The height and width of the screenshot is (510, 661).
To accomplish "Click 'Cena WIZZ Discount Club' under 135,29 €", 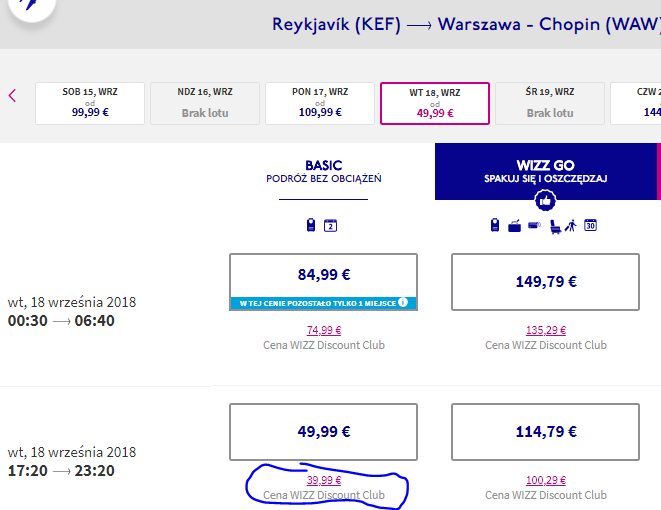I will click(546, 345).
